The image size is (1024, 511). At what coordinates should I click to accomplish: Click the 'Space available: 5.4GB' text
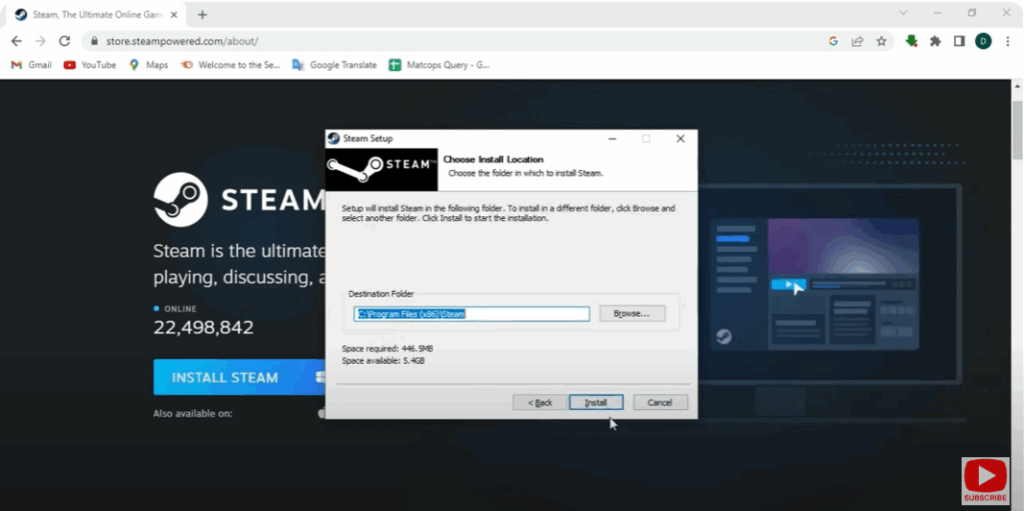point(383,360)
